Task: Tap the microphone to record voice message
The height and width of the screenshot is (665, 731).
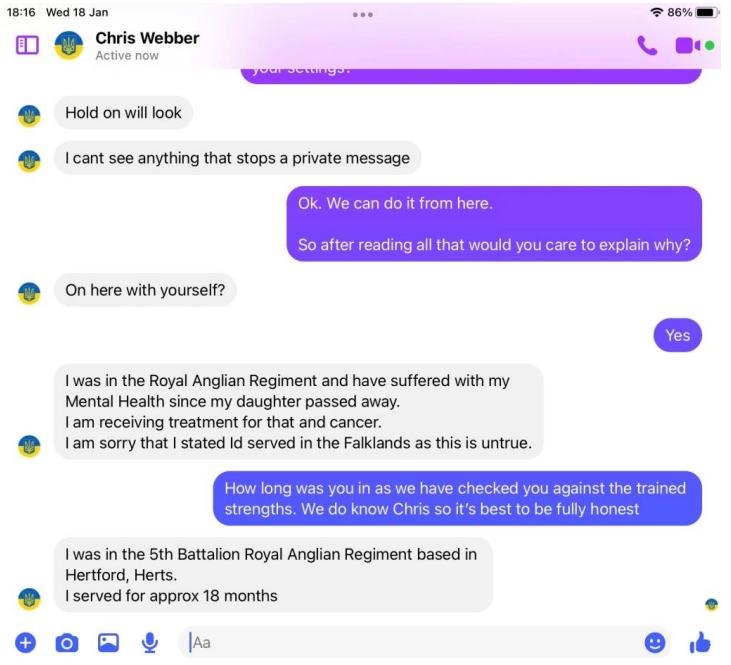Action: (149, 643)
